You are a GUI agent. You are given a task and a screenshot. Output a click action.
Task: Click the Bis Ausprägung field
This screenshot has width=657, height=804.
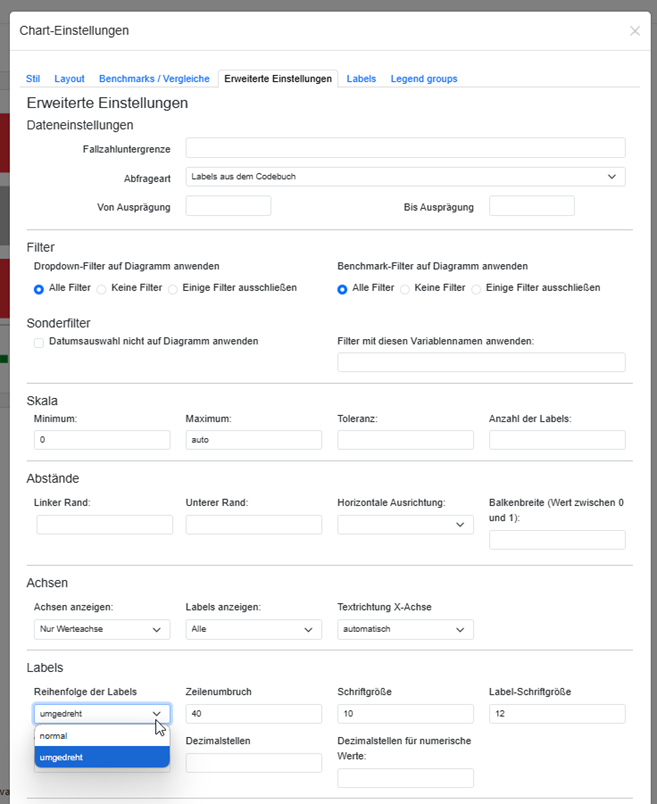(x=531, y=206)
